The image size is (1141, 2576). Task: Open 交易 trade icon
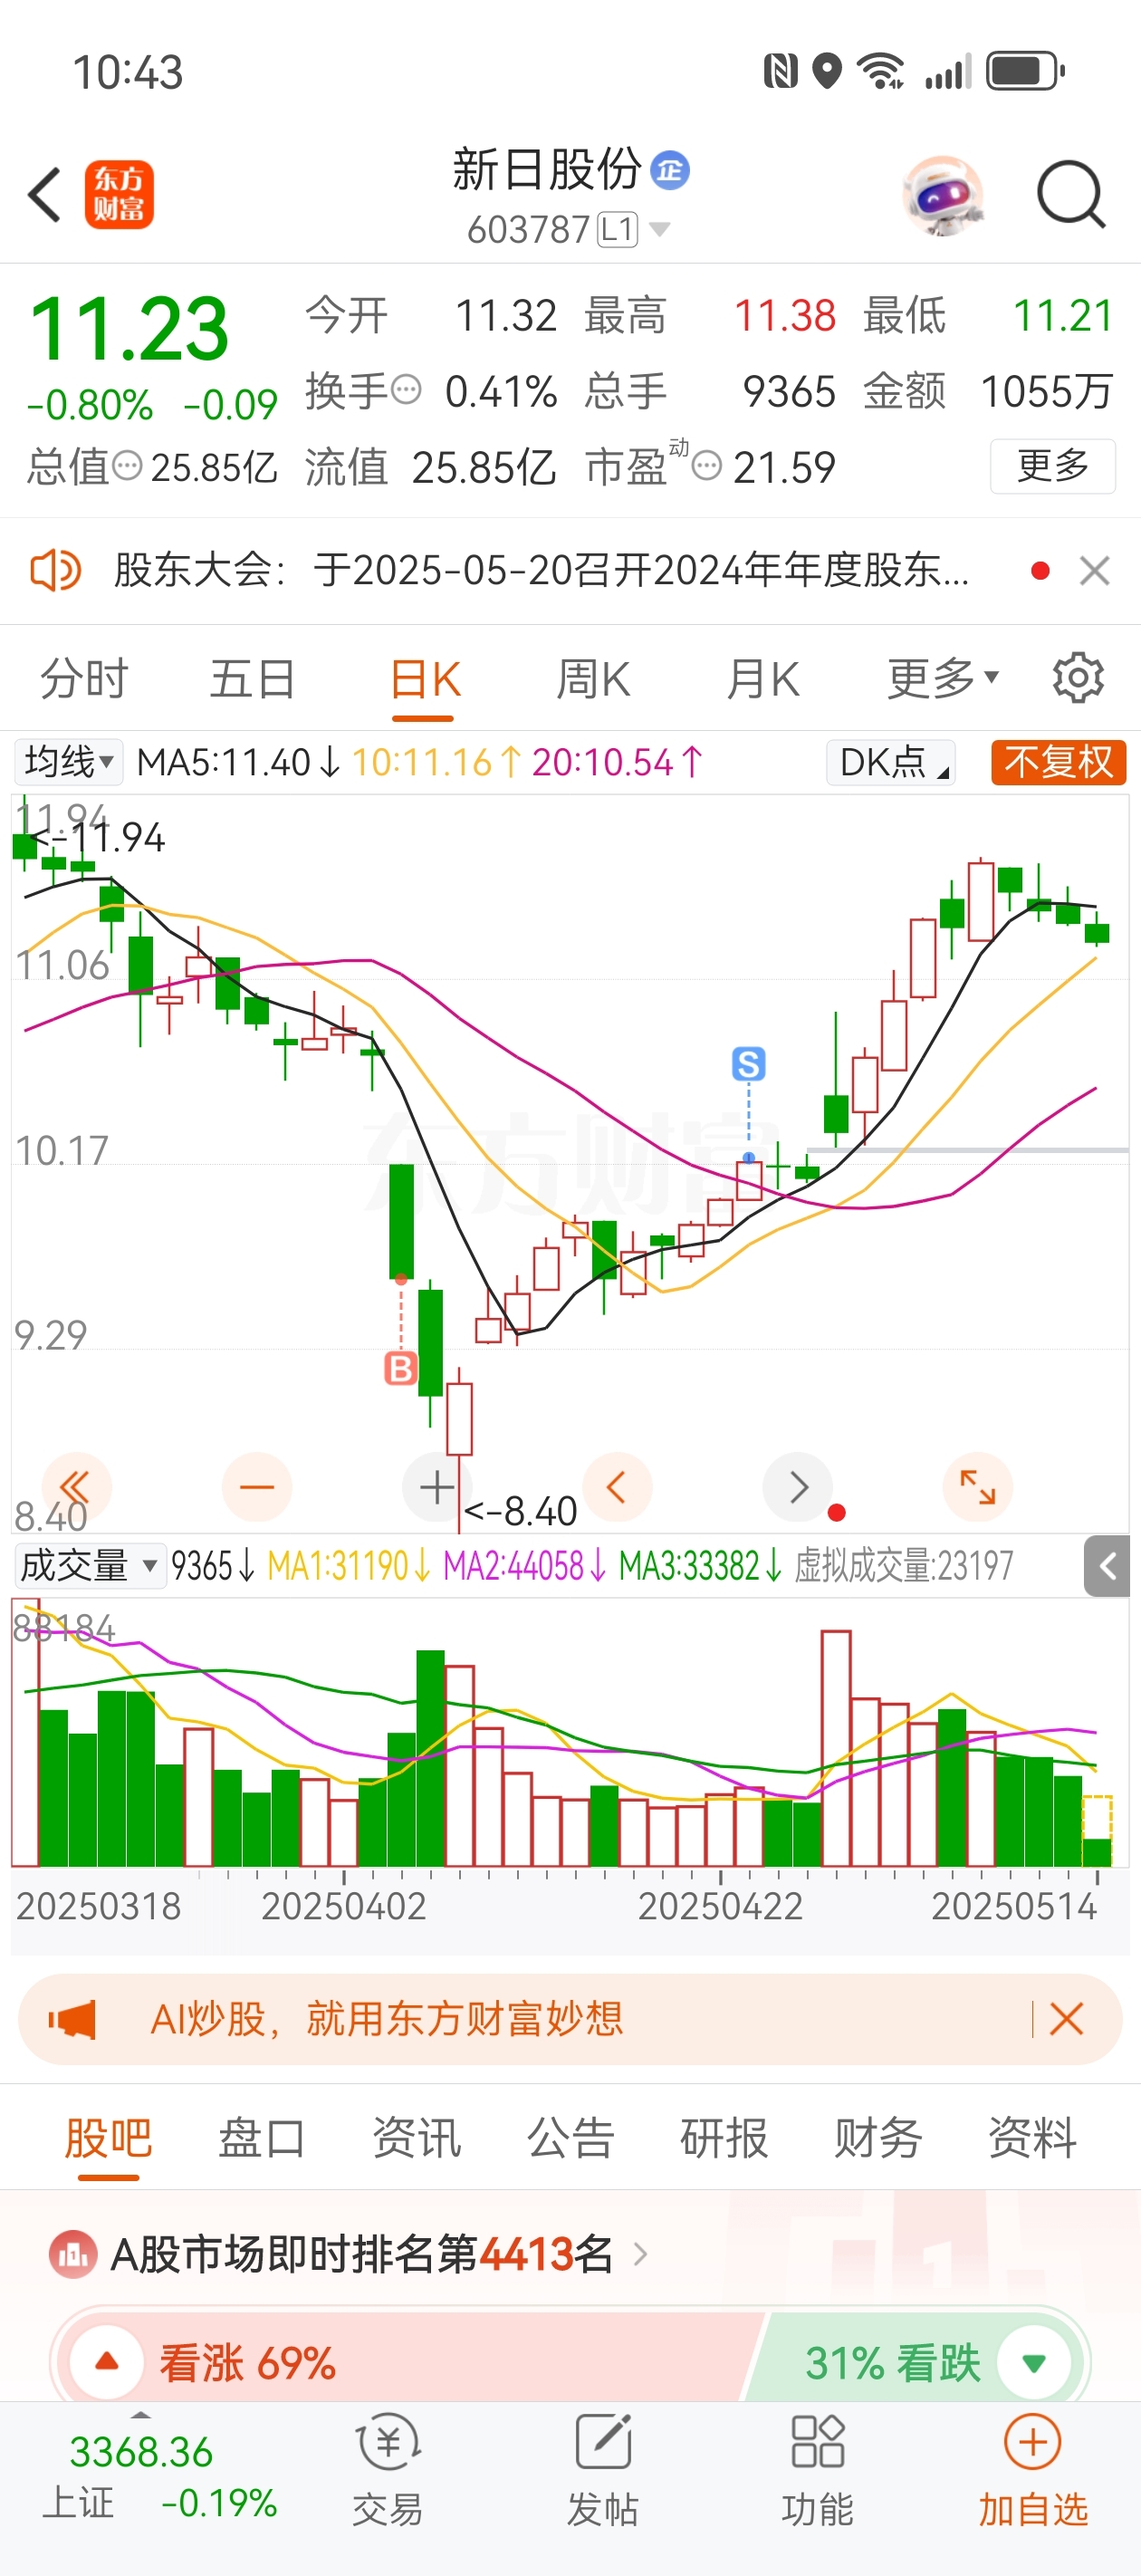[x=388, y=2443]
